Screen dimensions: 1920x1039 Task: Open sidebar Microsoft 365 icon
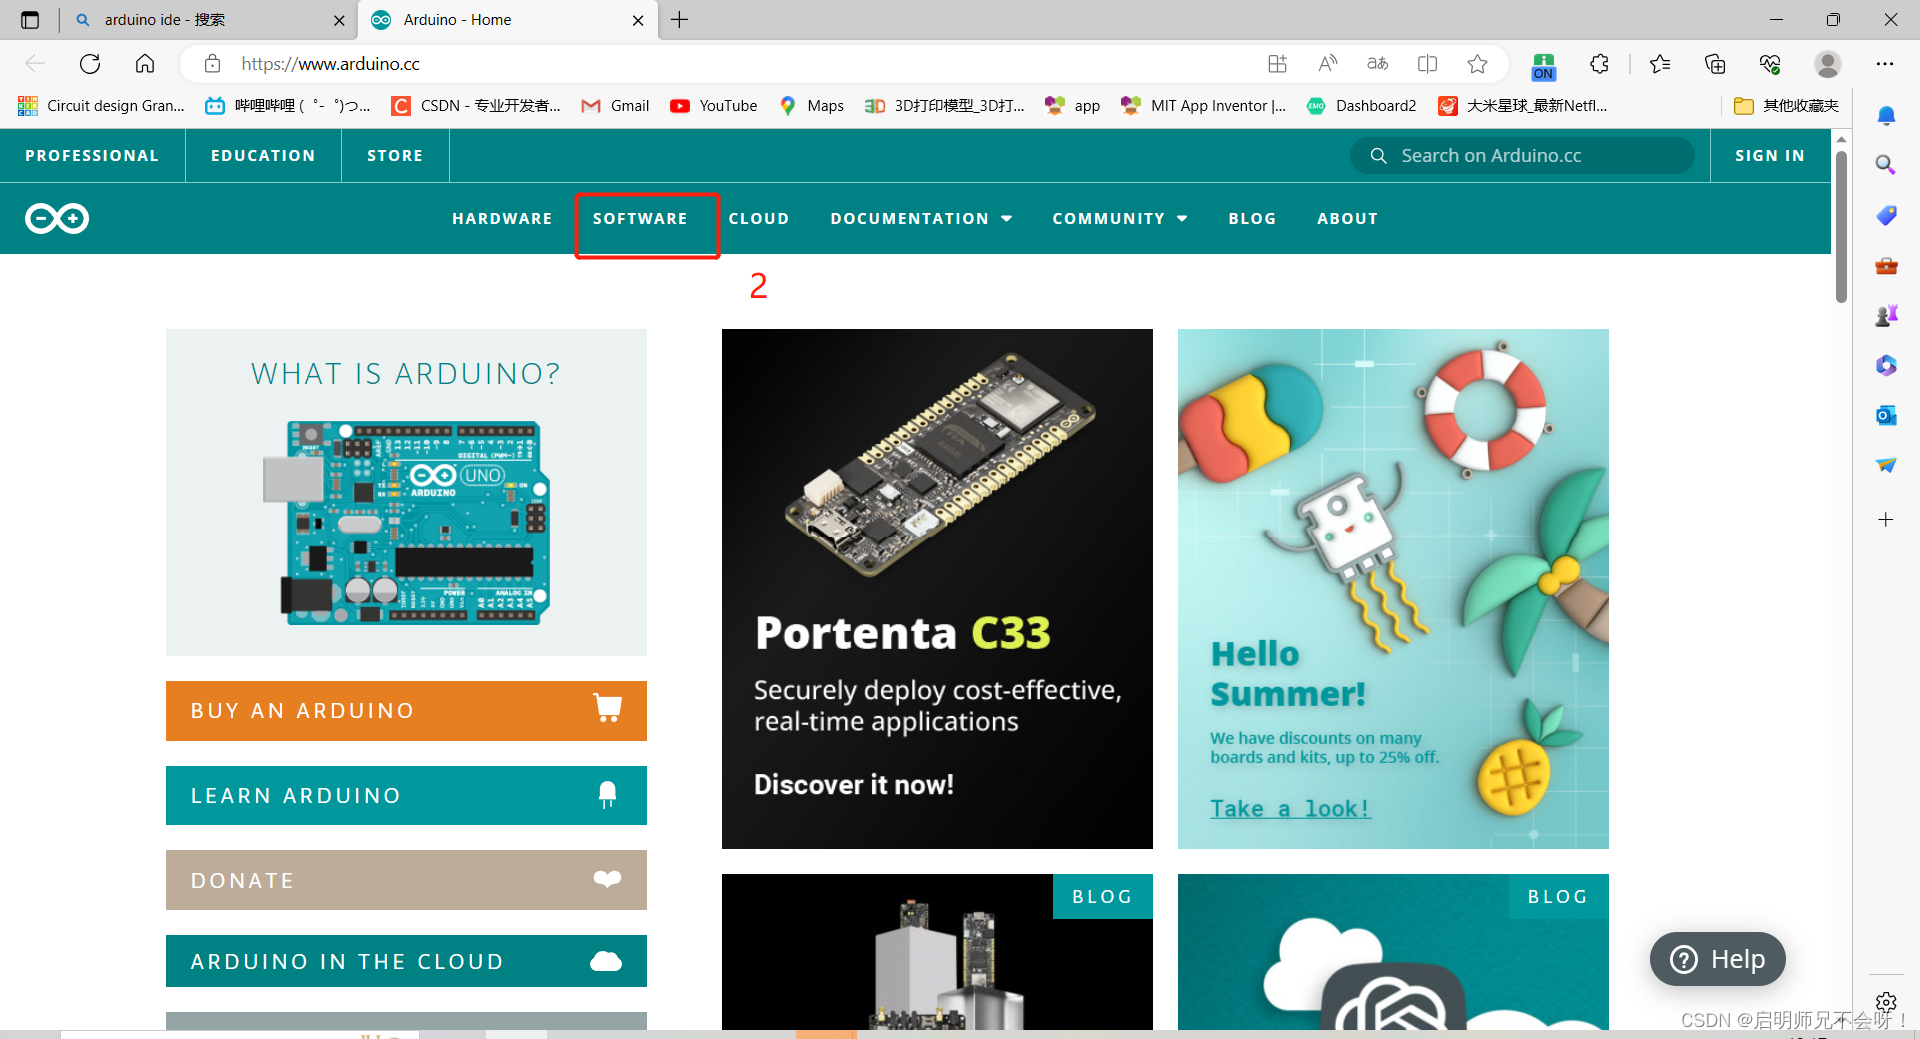point(1886,366)
